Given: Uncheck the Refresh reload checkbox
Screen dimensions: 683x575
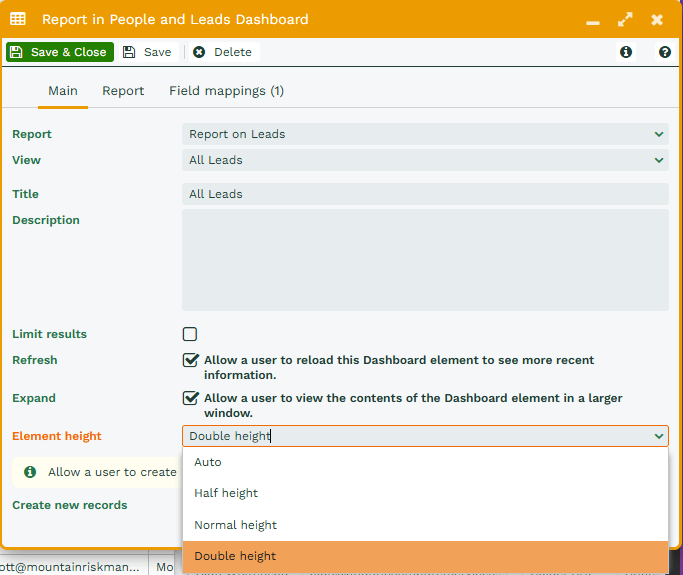Looking at the screenshot, I should click(190, 360).
